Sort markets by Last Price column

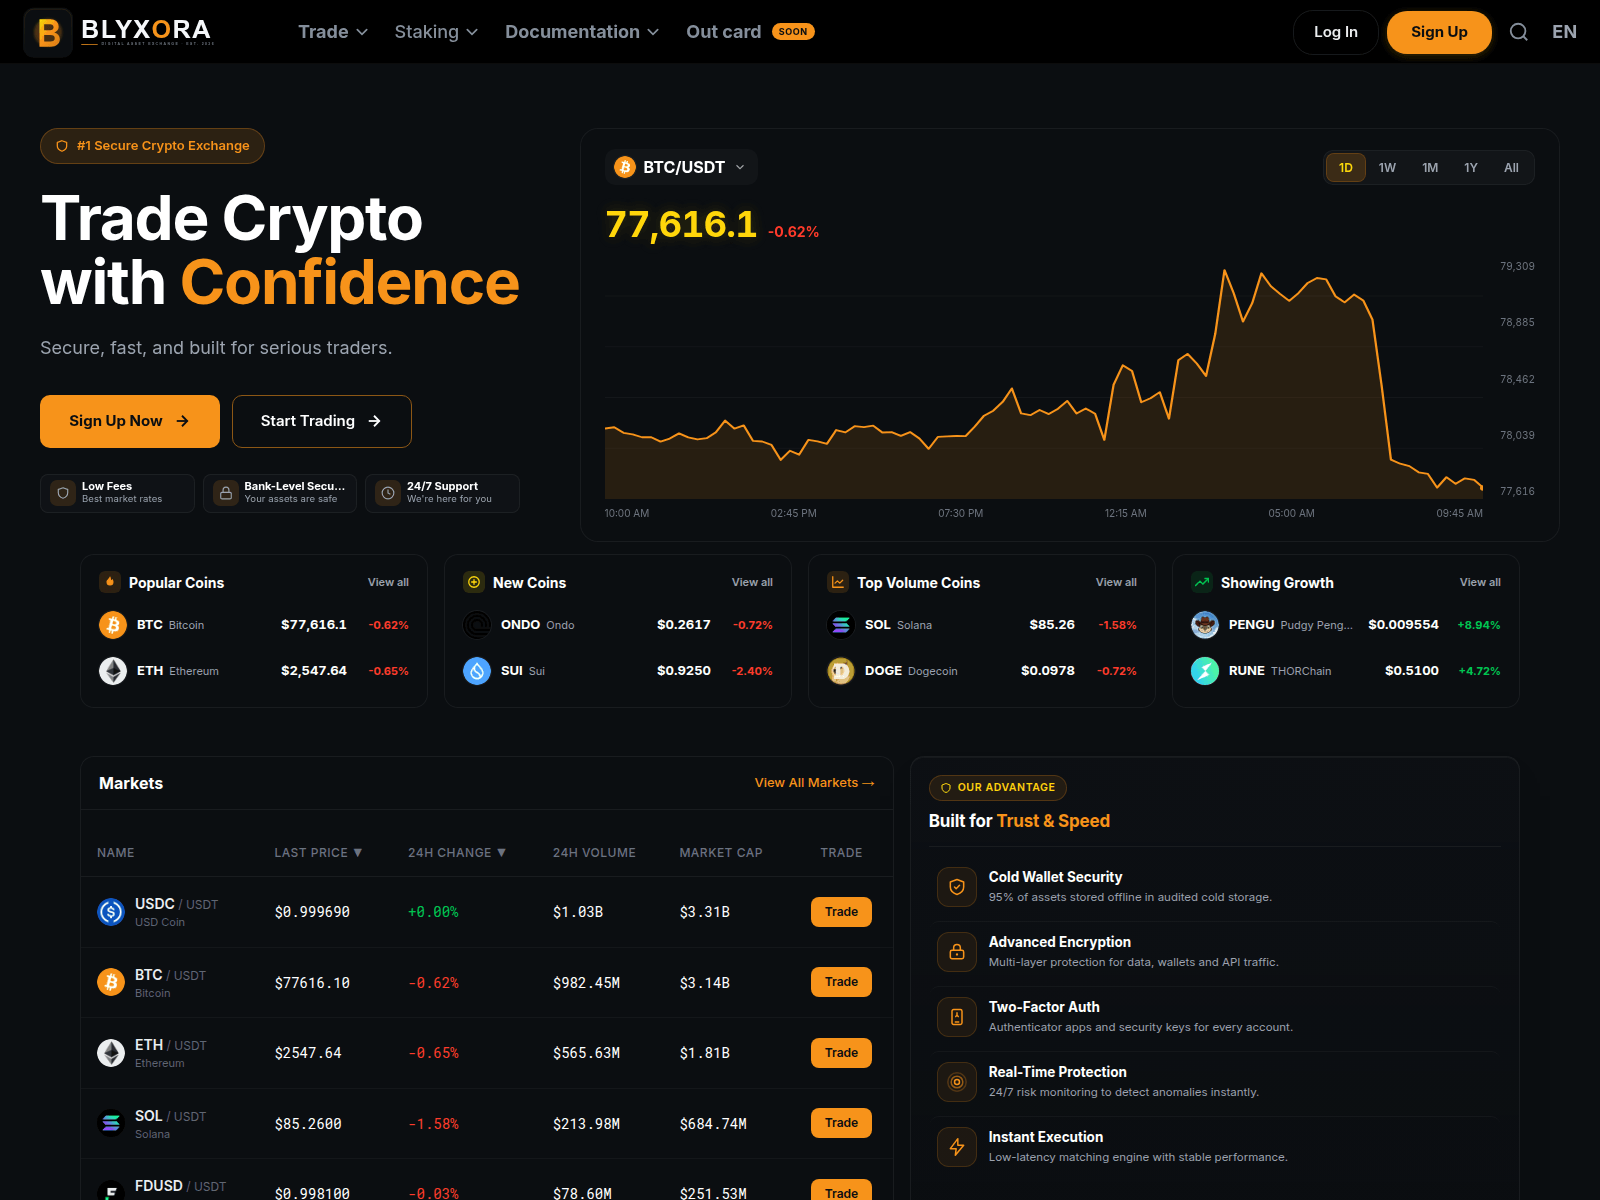pyautogui.click(x=318, y=853)
